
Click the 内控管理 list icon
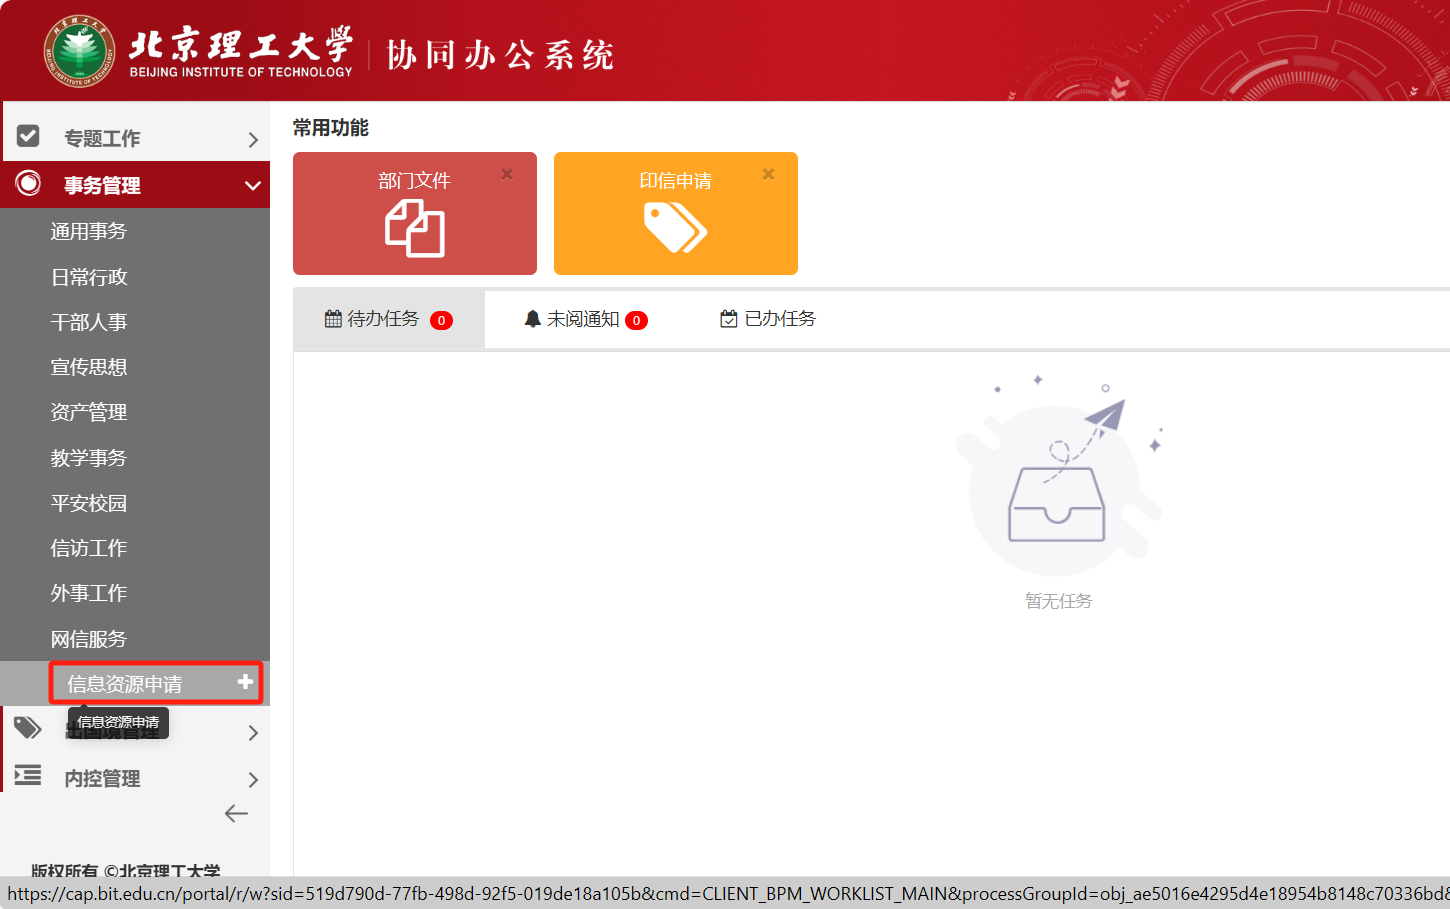click(28, 775)
